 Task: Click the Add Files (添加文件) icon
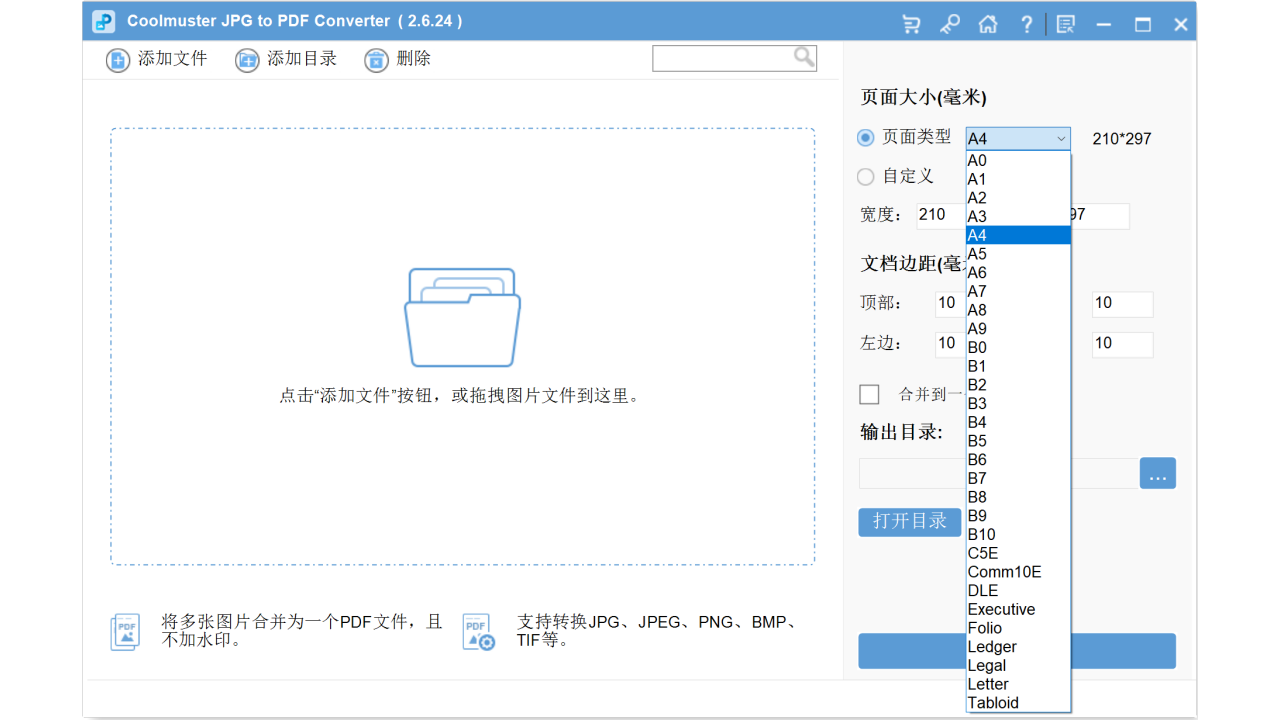click(x=117, y=60)
